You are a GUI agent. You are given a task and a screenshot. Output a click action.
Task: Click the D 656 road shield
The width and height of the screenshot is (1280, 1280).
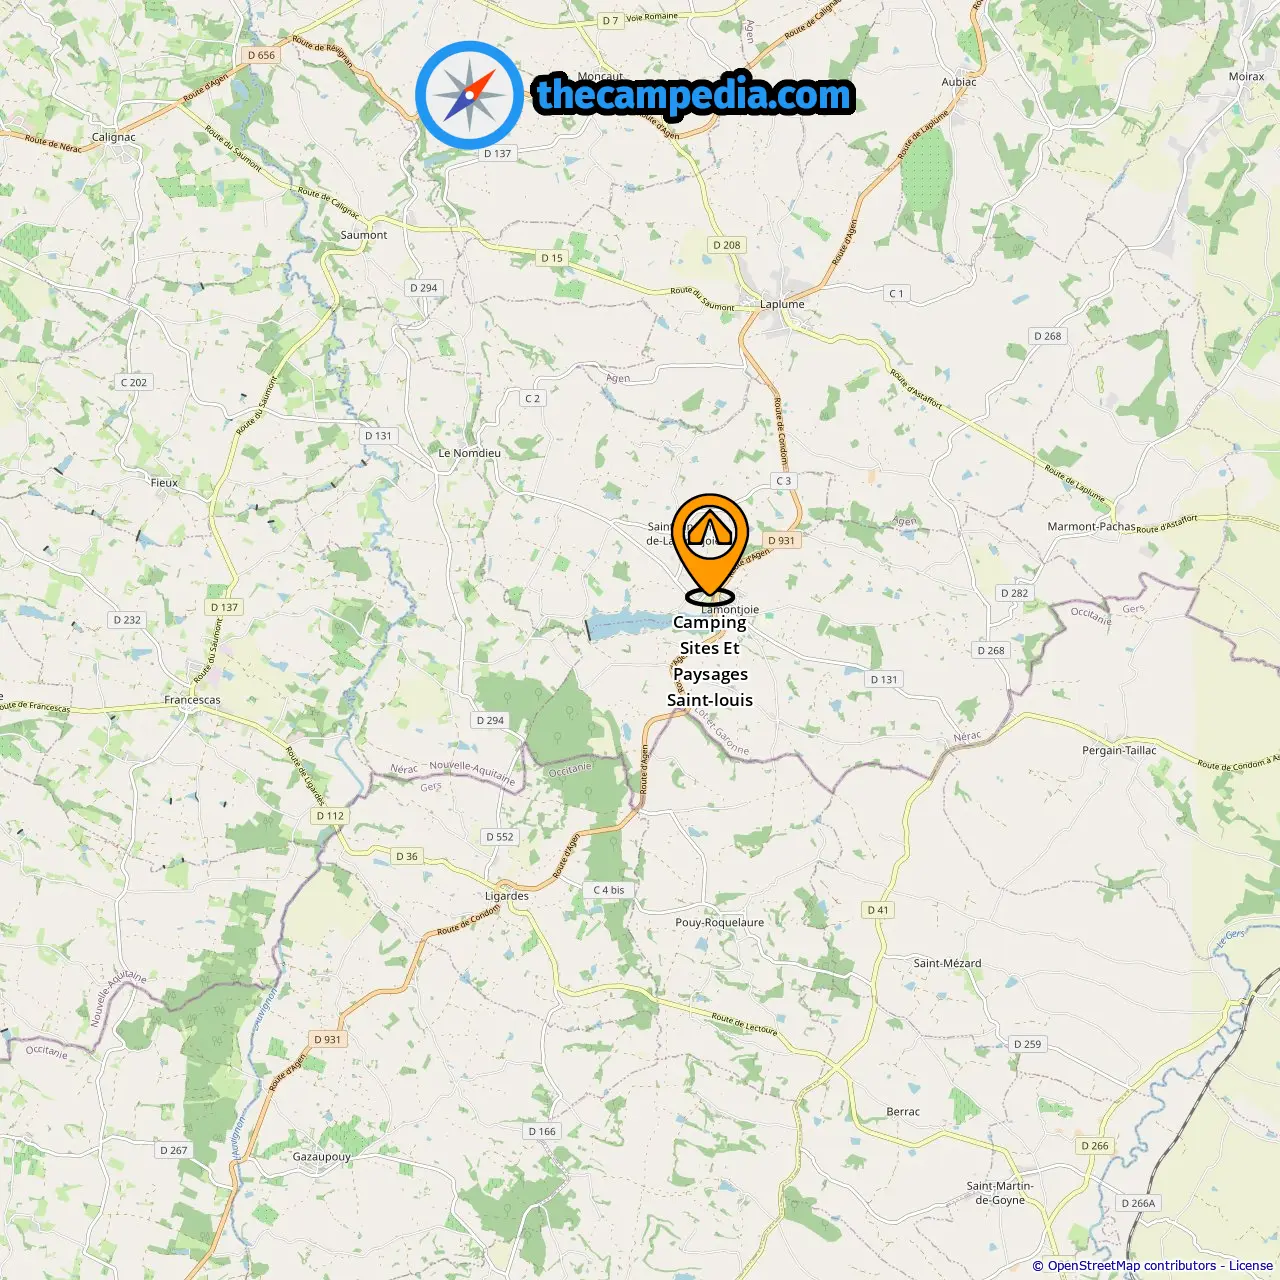(x=261, y=55)
